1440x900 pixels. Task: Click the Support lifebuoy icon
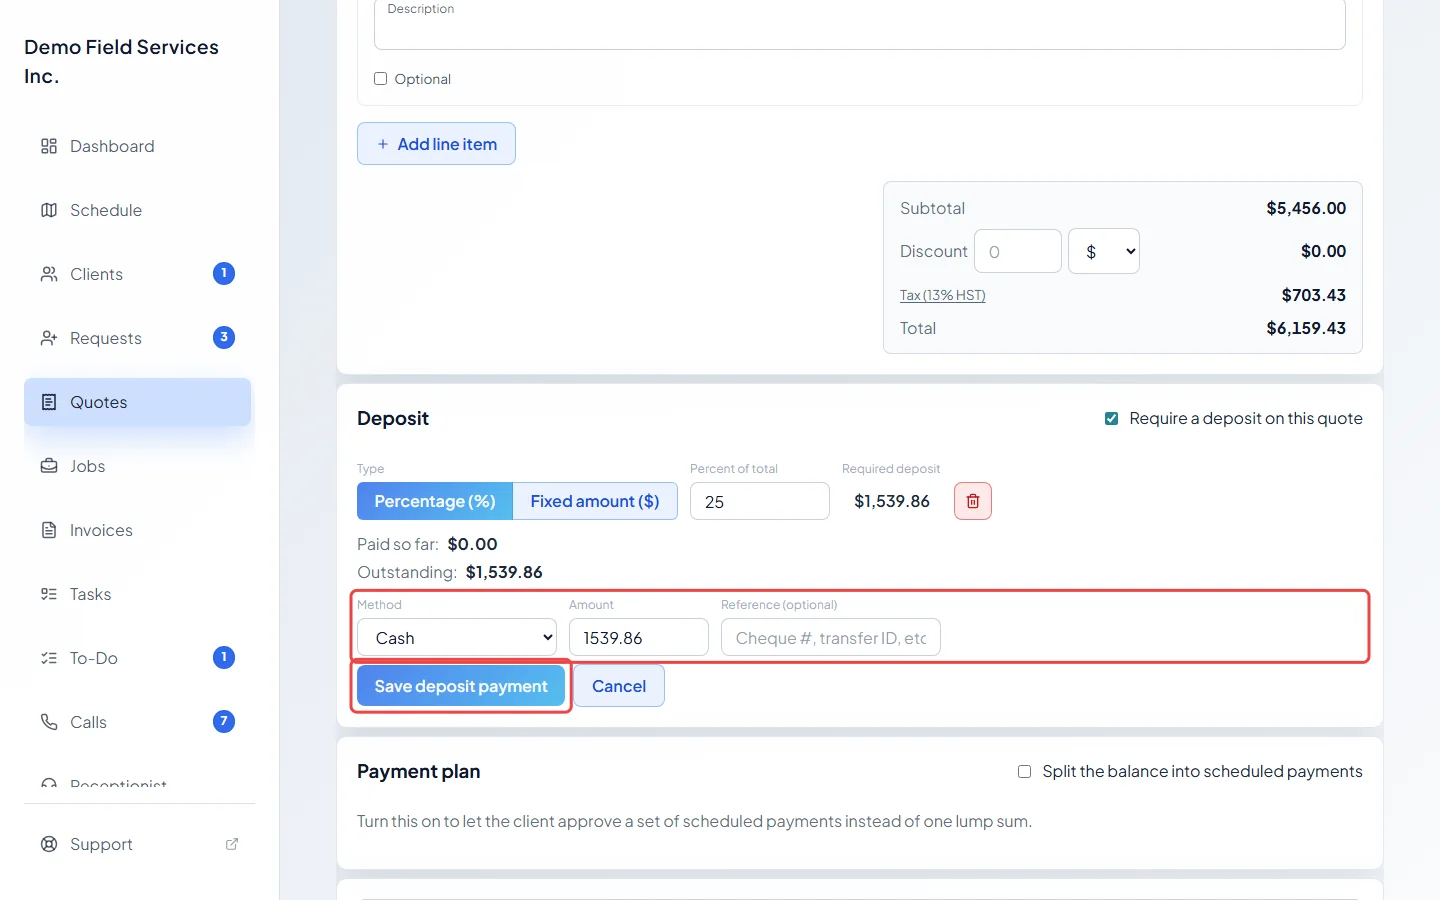(x=49, y=844)
